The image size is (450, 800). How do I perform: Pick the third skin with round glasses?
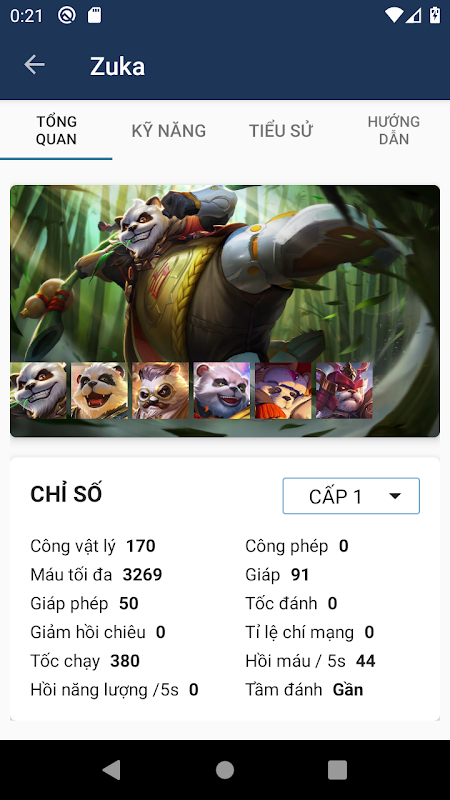click(161, 390)
